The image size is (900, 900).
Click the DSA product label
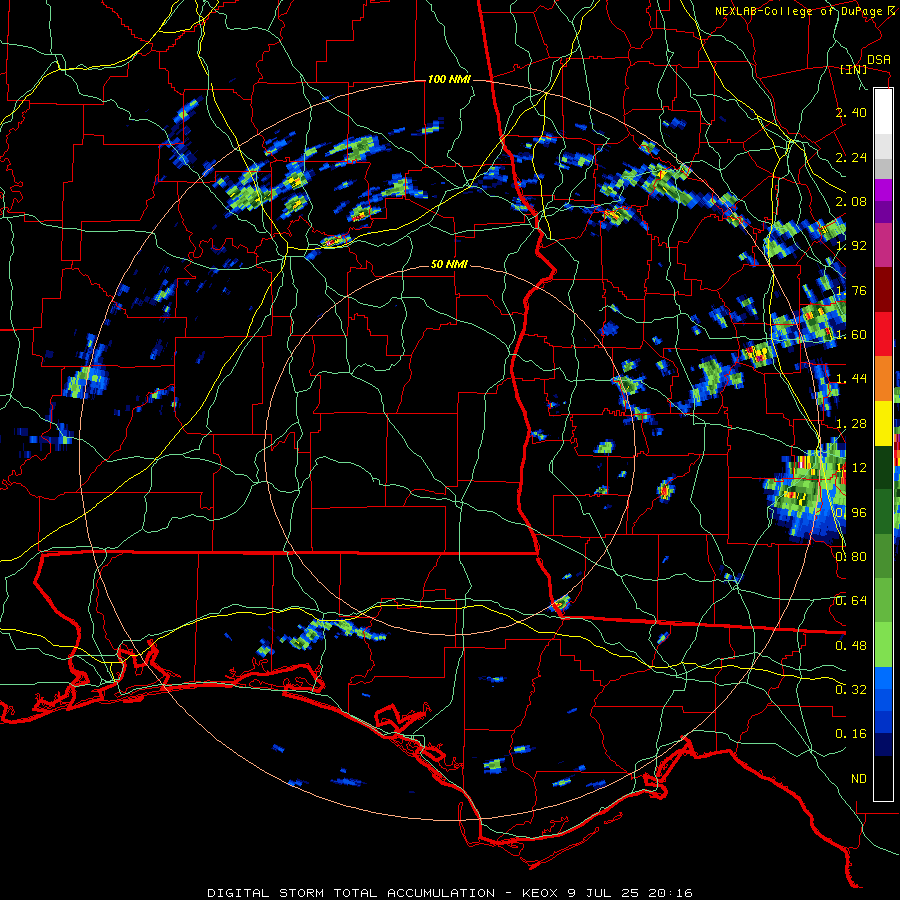tap(878, 59)
